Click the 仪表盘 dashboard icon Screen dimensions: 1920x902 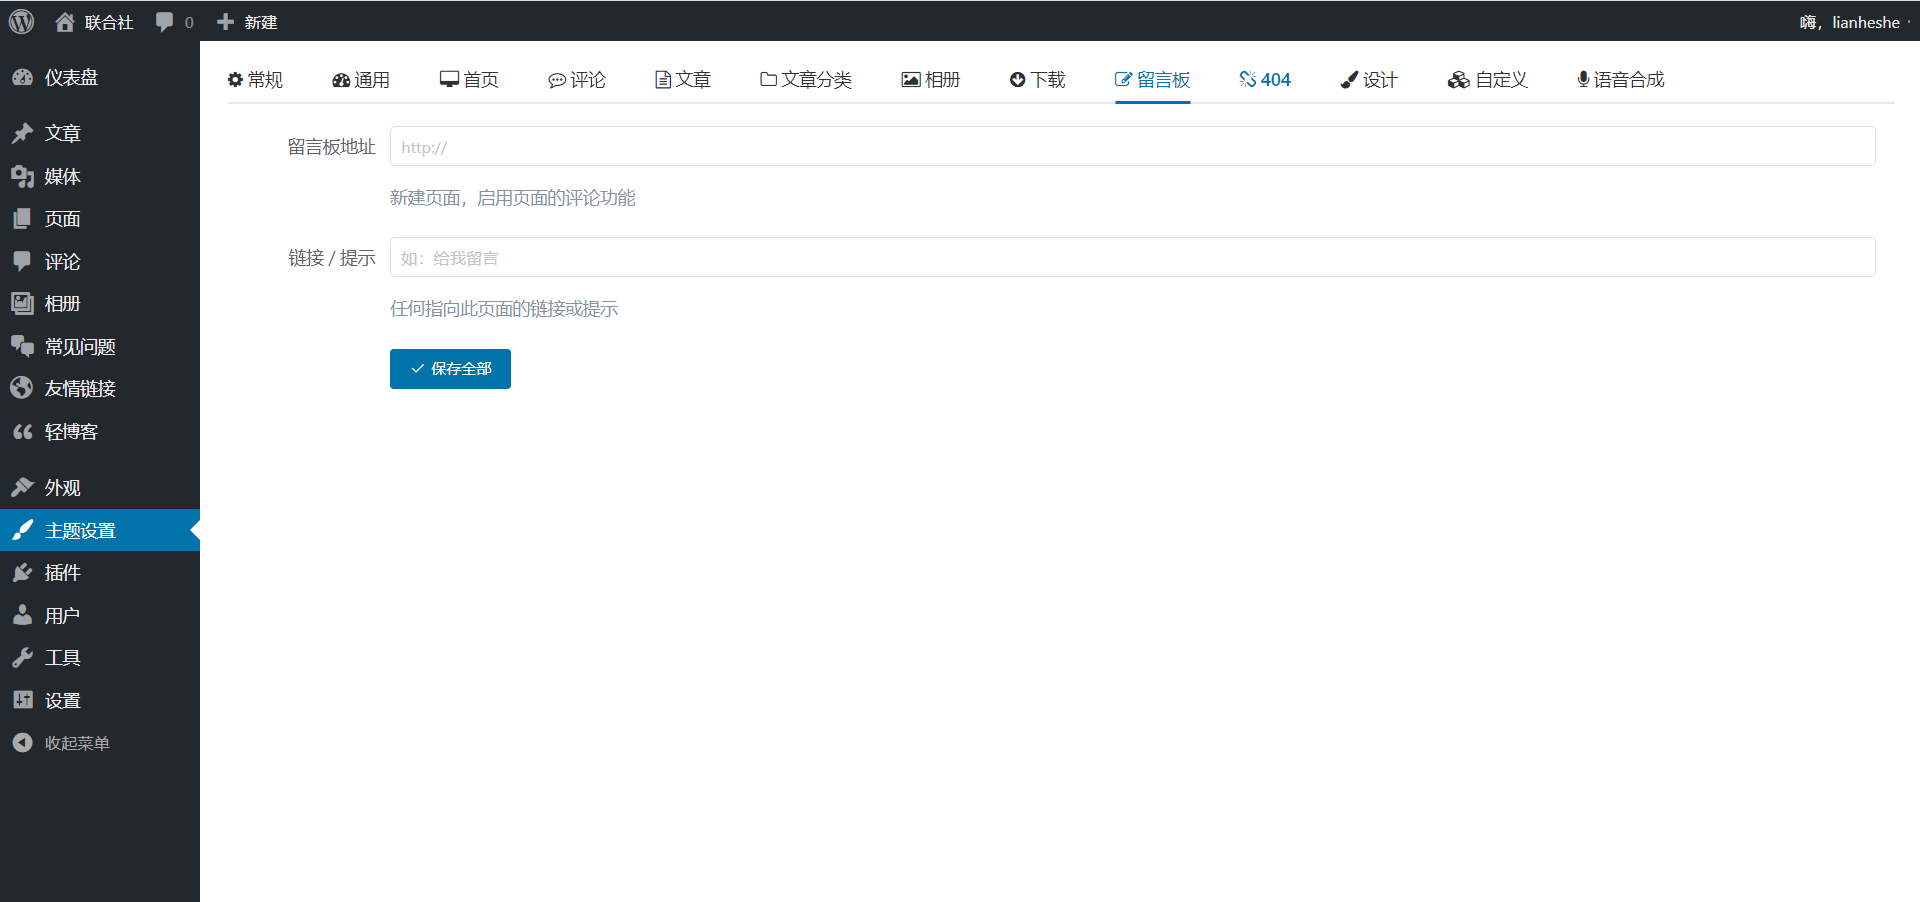tap(22, 77)
